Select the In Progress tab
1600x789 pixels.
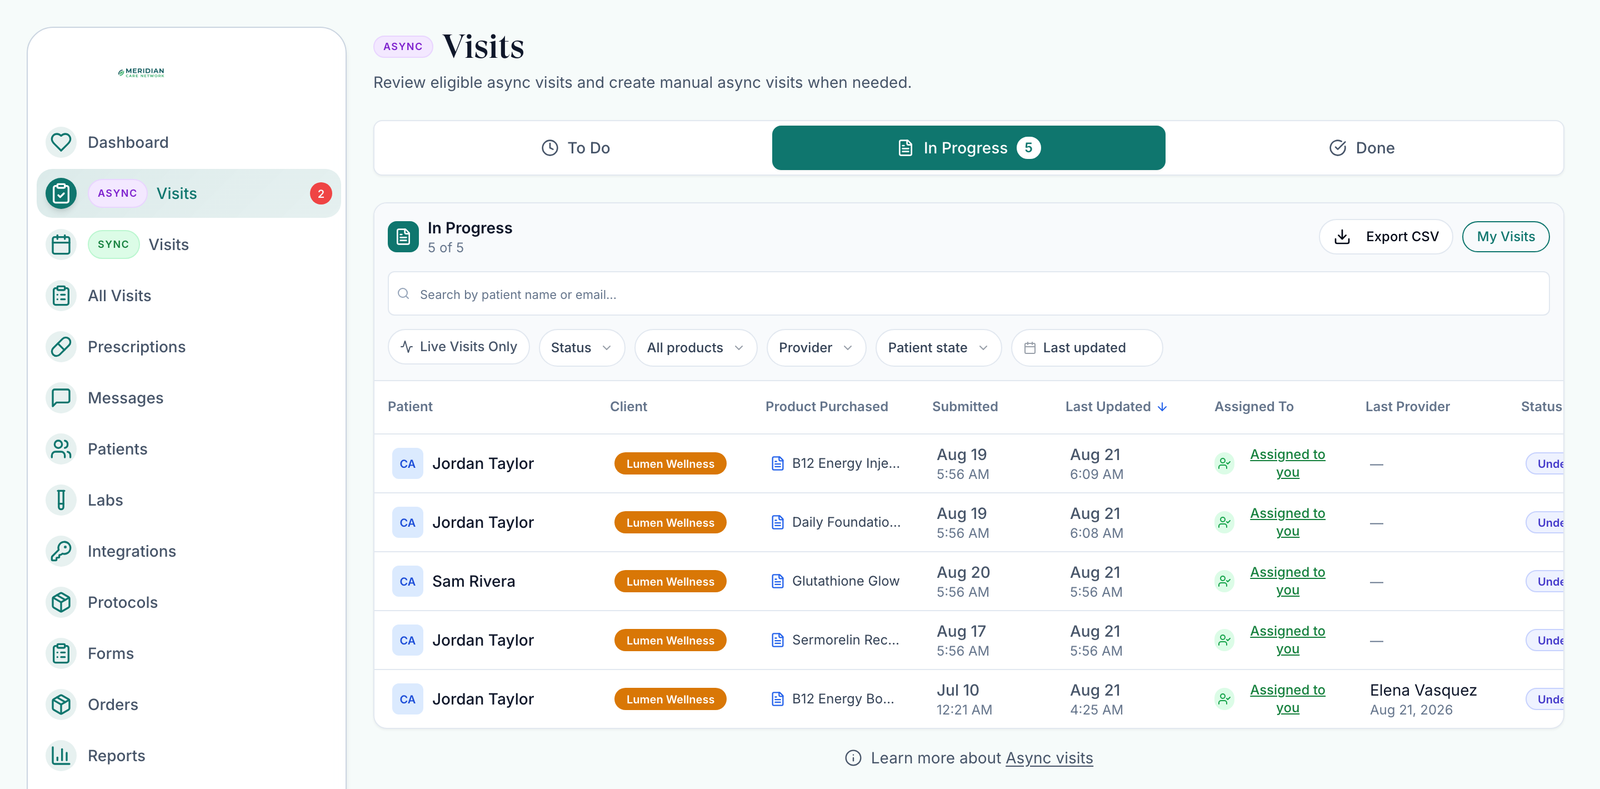click(968, 148)
